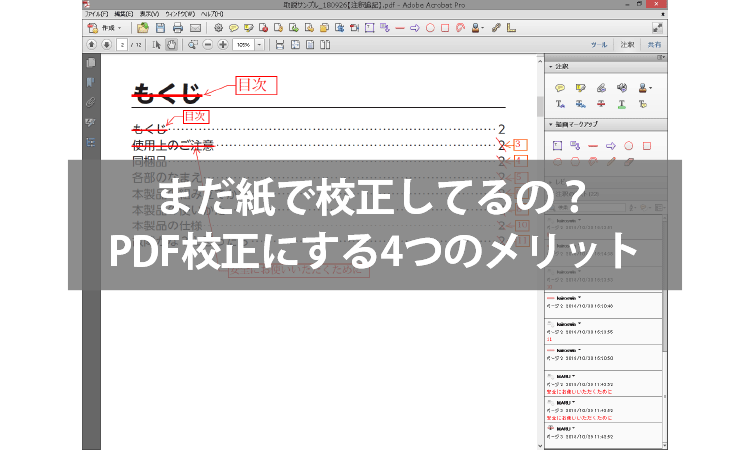The image size is (750, 450).
Task: Open the ファイル(F) menu
Action: click(97, 14)
